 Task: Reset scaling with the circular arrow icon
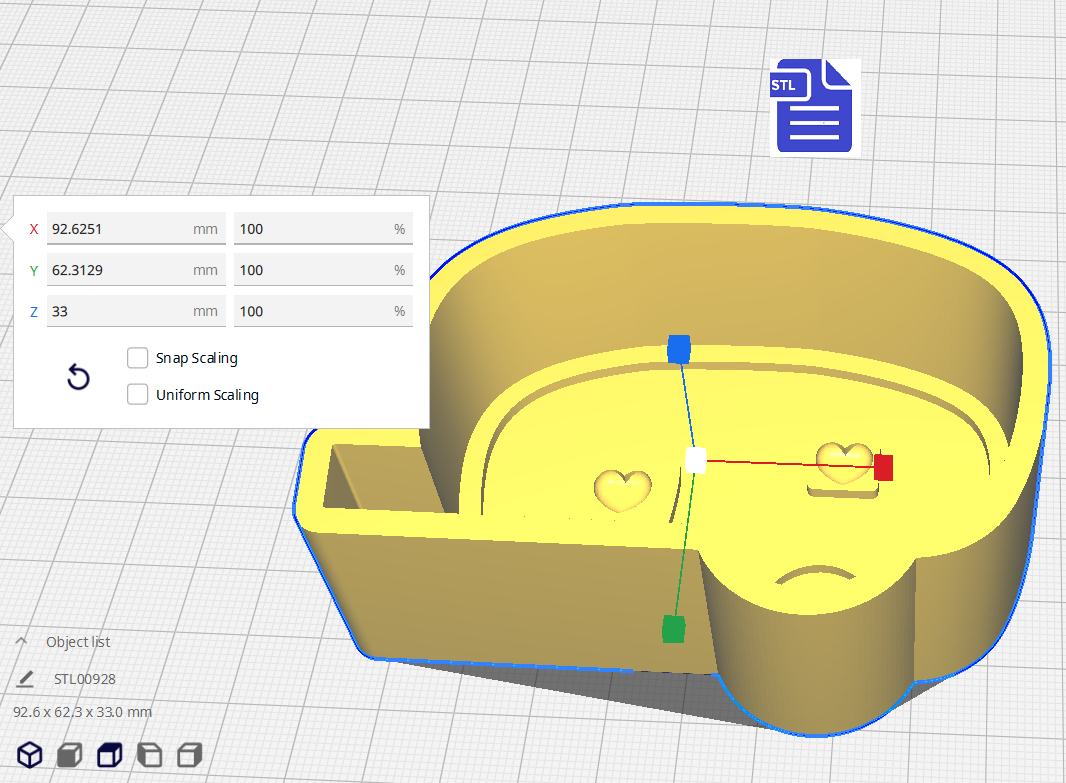click(x=78, y=377)
